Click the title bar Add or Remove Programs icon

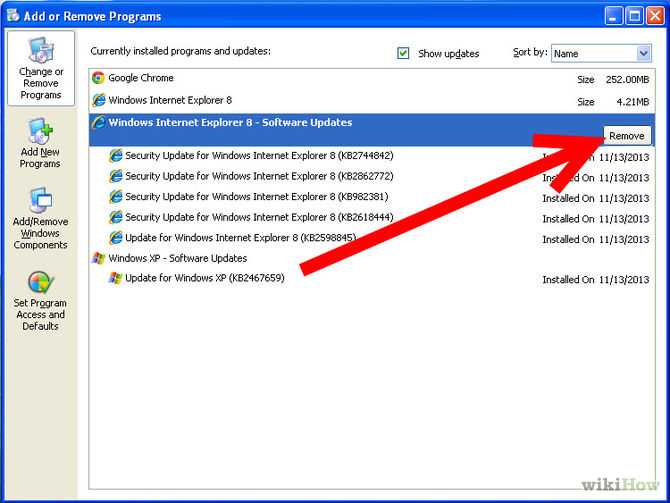coord(13,15)
